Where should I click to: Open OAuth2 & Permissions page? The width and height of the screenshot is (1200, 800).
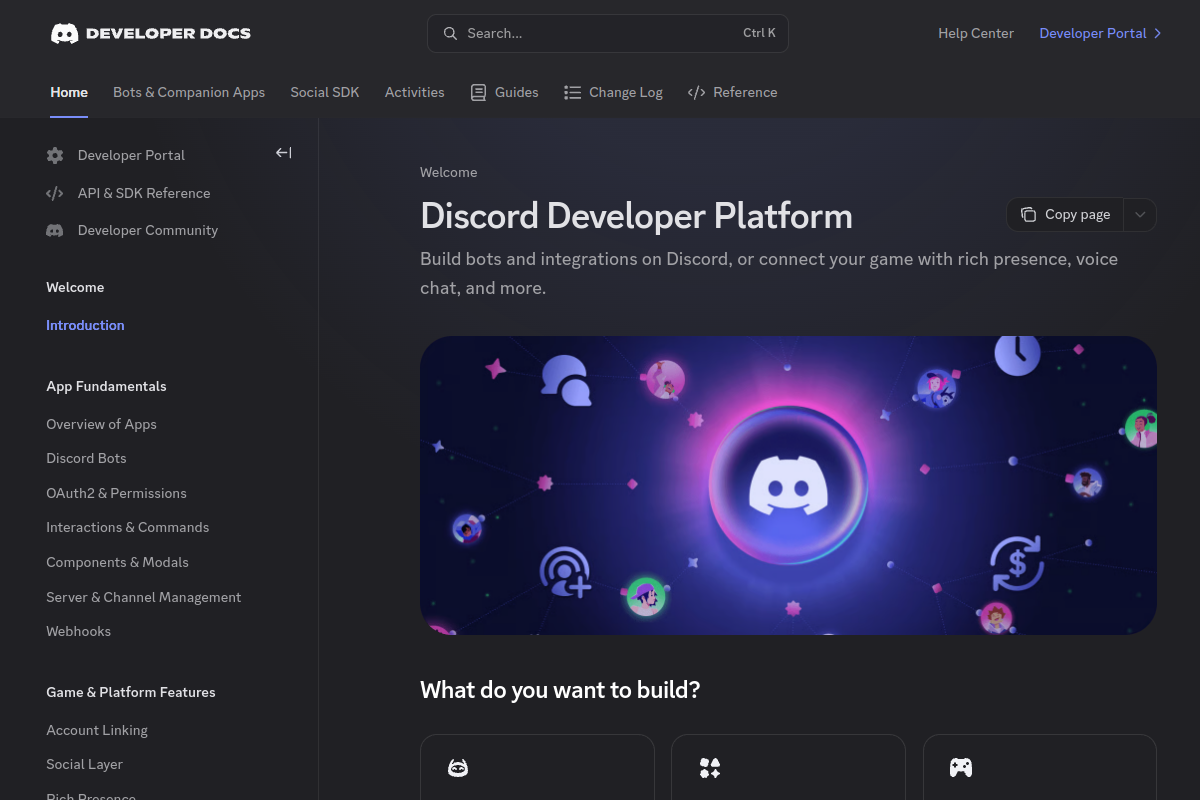[116, 493]
